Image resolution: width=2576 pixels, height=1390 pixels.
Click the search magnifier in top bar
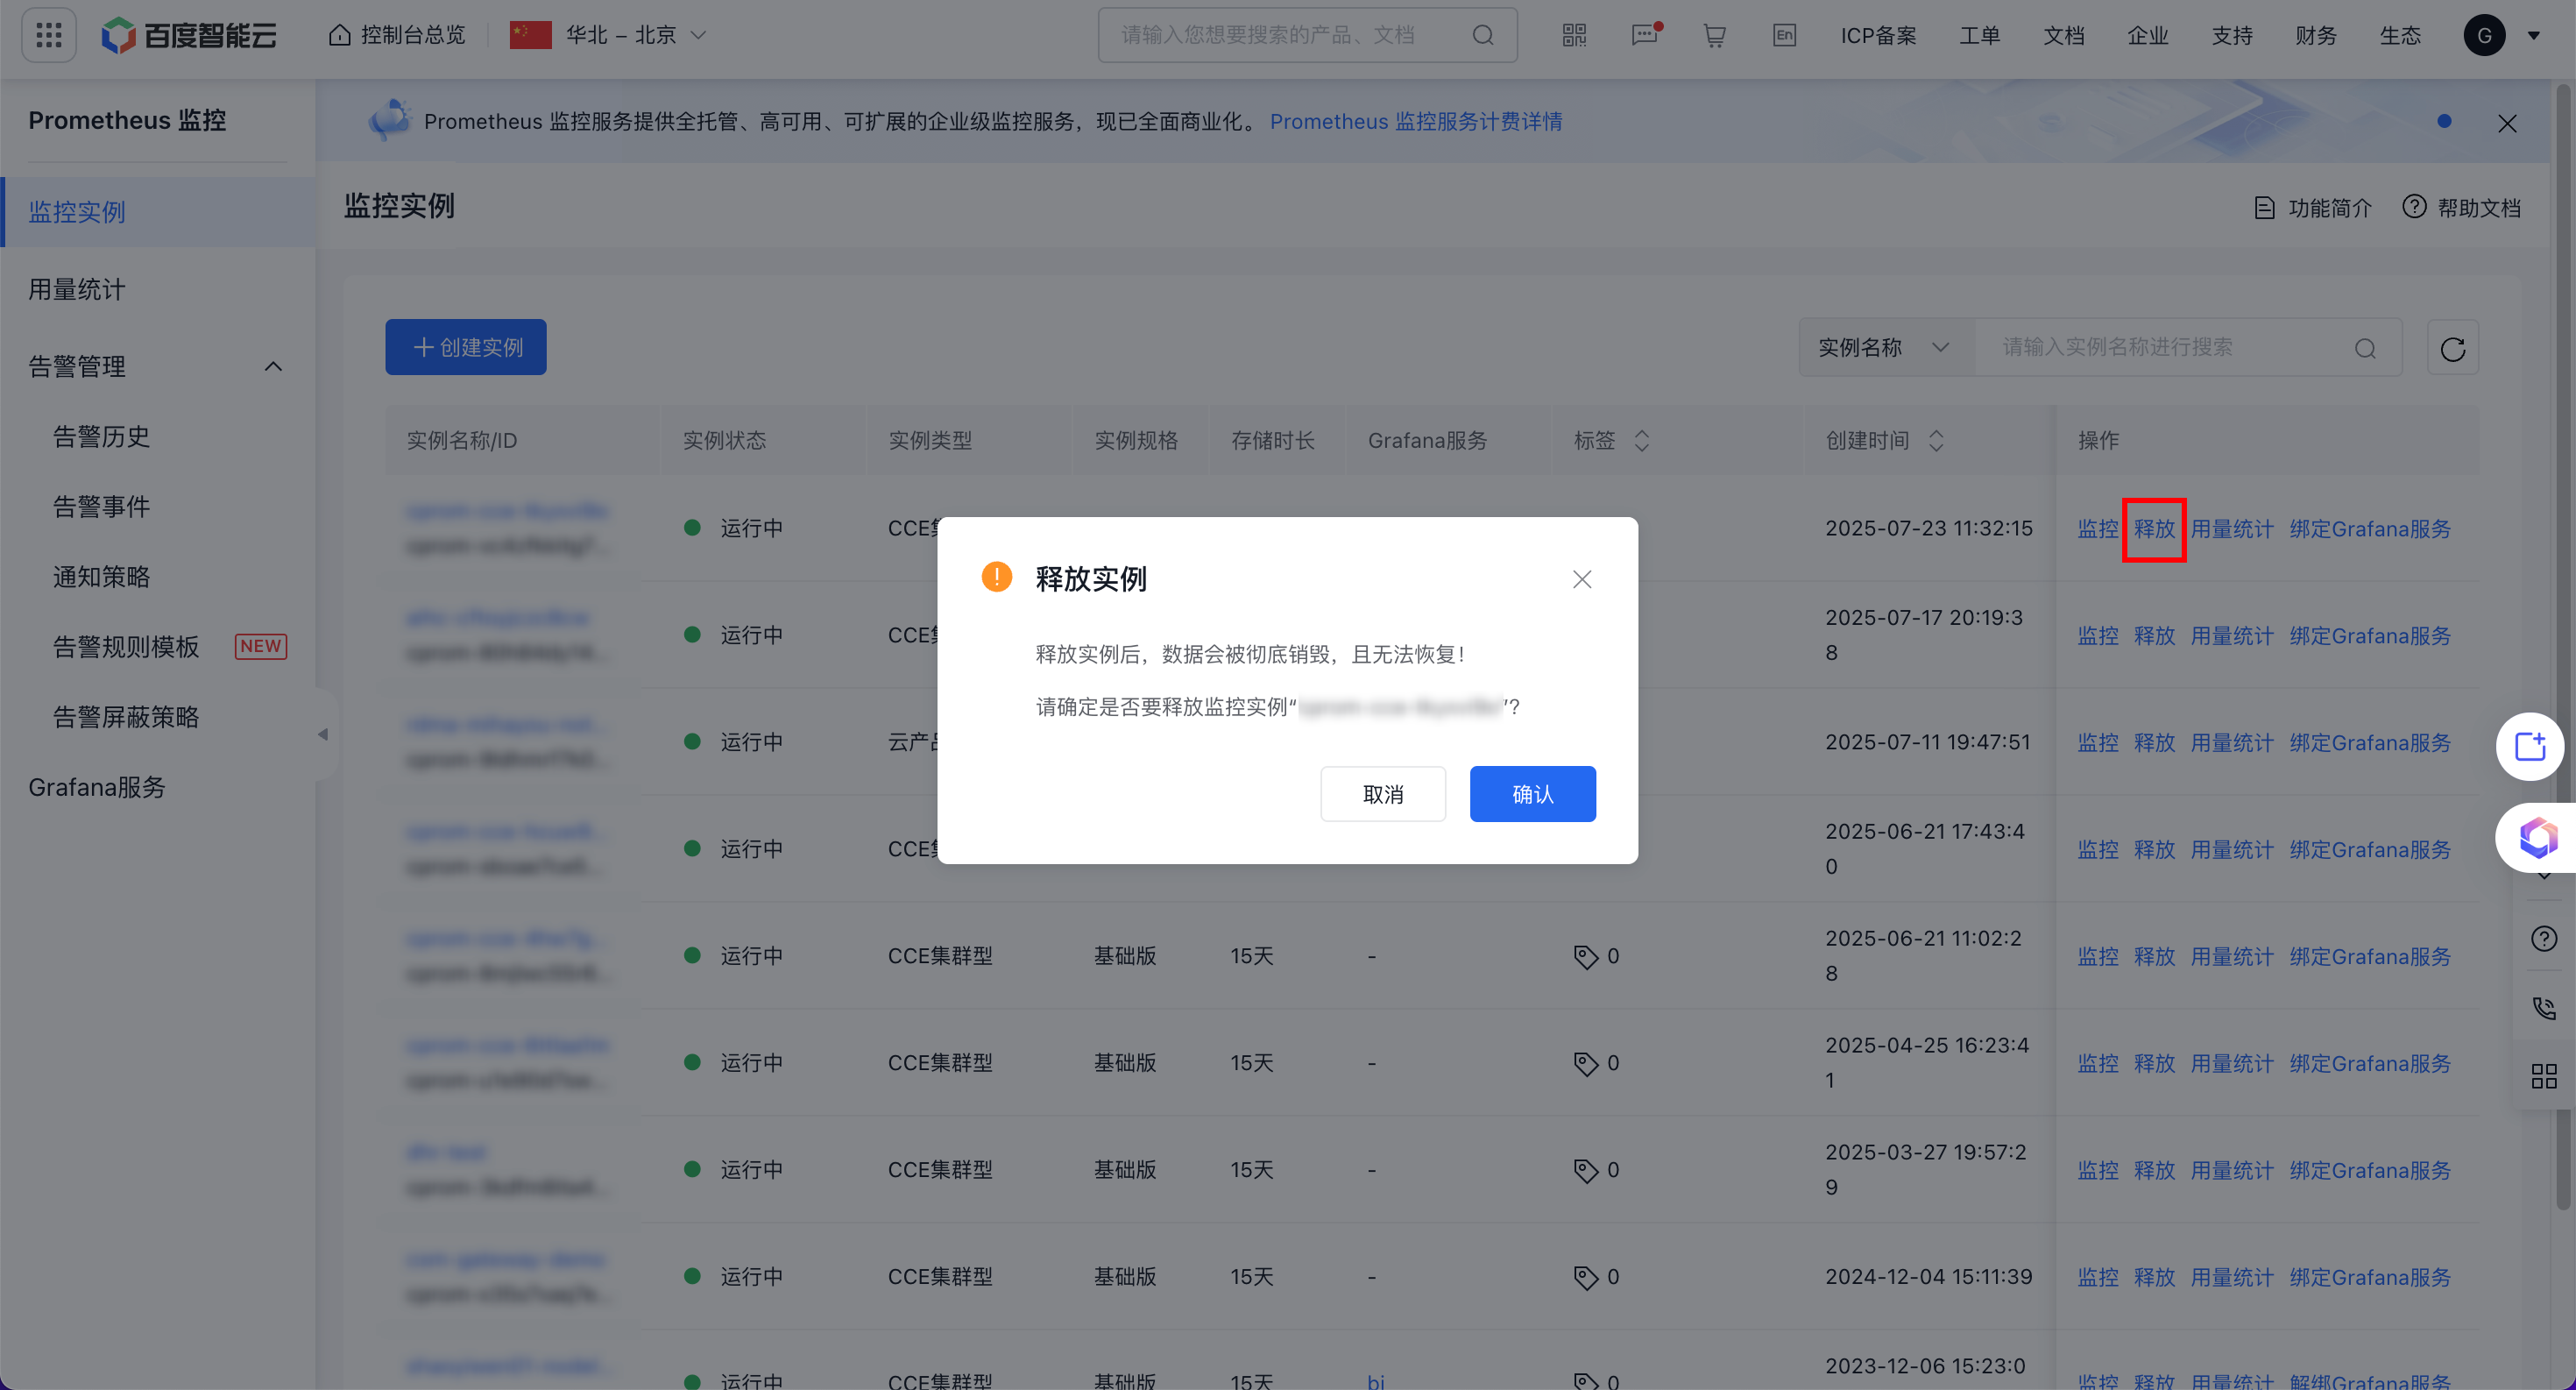pos(1483,35)
